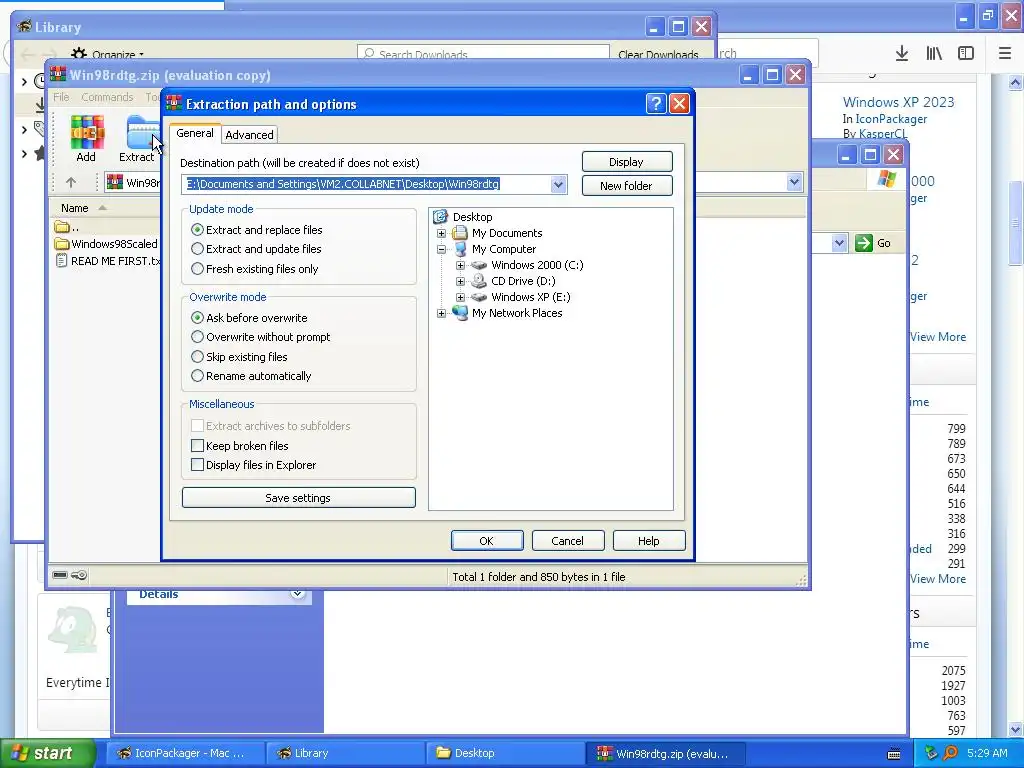The image size is (1024, 768).
Task: Open the Windows start button
Action: (x=47, y=753)
